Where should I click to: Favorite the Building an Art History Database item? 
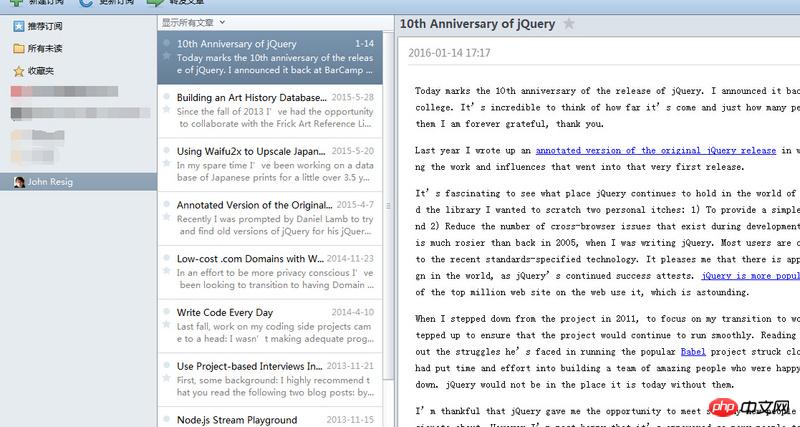tap(166, 109)
